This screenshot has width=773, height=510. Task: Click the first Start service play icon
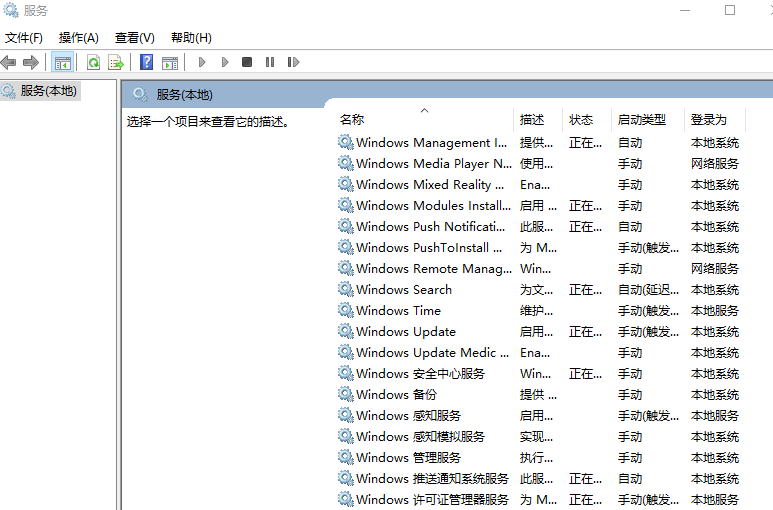point(202,62)
